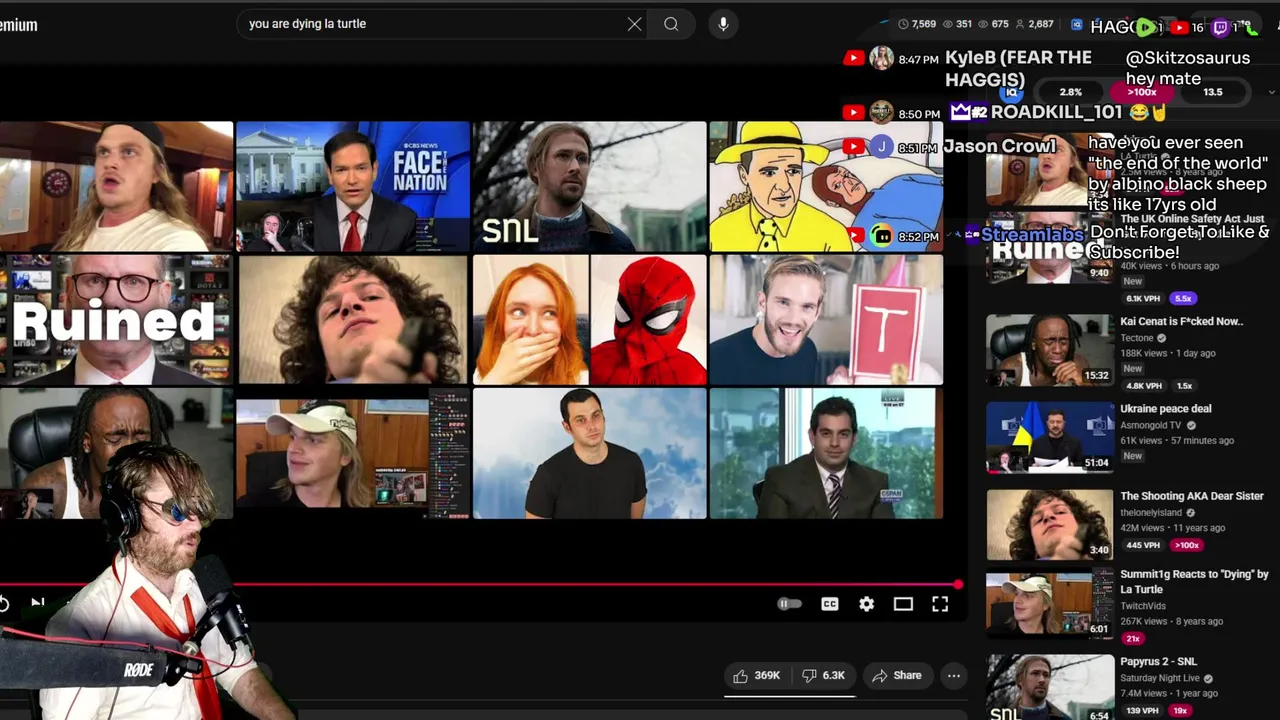The image size is (1280, 720).
Task: Click the '4.8K VPH' badge
Action: pyautogui.click(x=1143, y=385)
